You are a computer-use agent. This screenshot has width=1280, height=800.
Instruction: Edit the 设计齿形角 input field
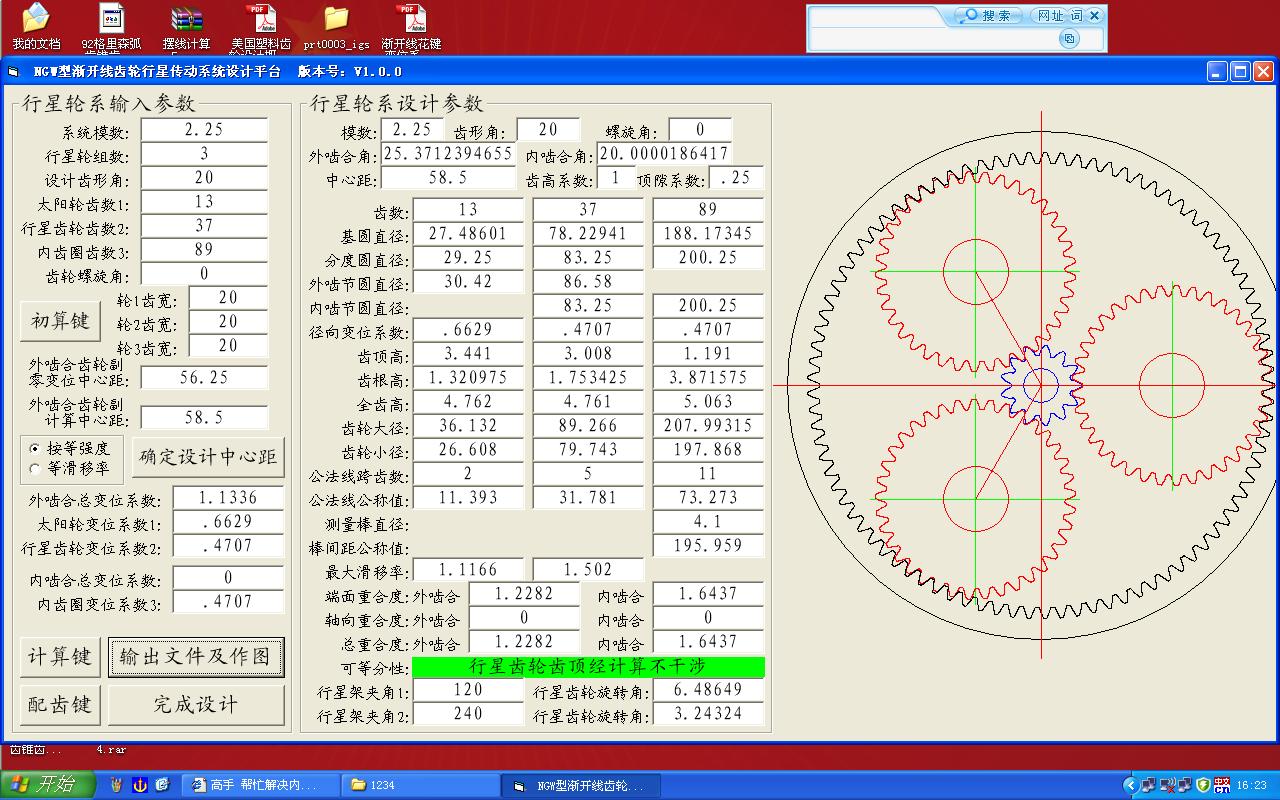point(204,178)
